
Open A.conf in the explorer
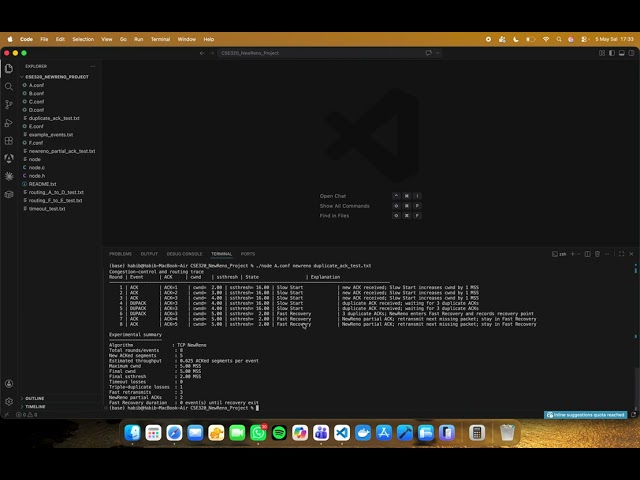coord(36,85)
